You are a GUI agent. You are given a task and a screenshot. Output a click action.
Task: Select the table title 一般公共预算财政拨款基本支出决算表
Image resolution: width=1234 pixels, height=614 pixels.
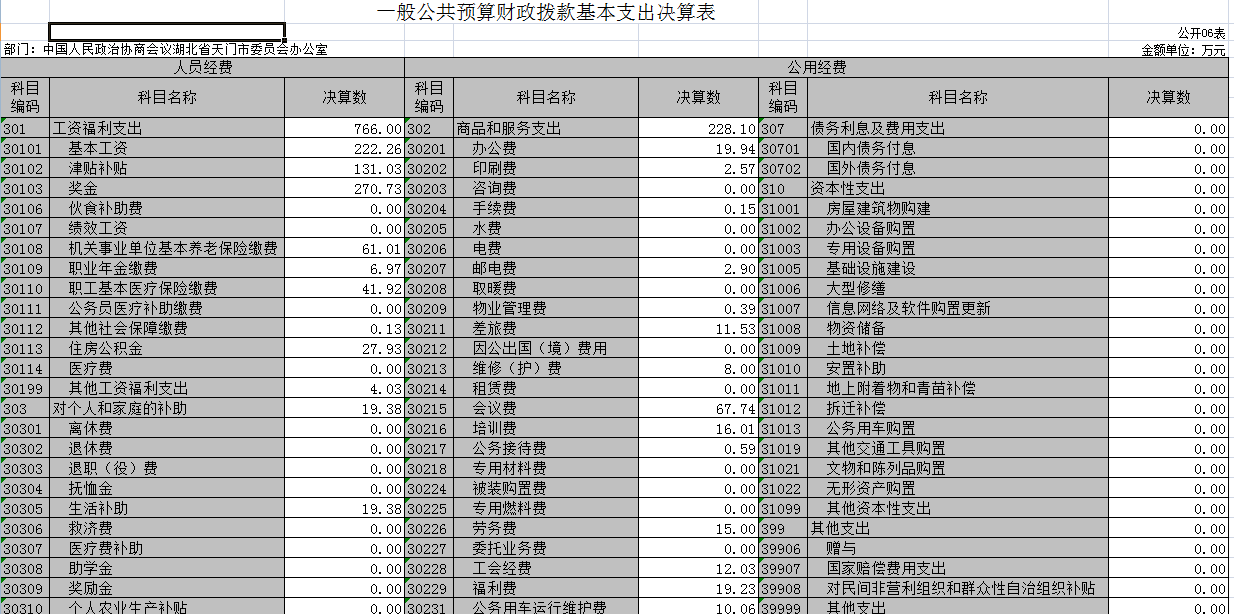point(546,13)
